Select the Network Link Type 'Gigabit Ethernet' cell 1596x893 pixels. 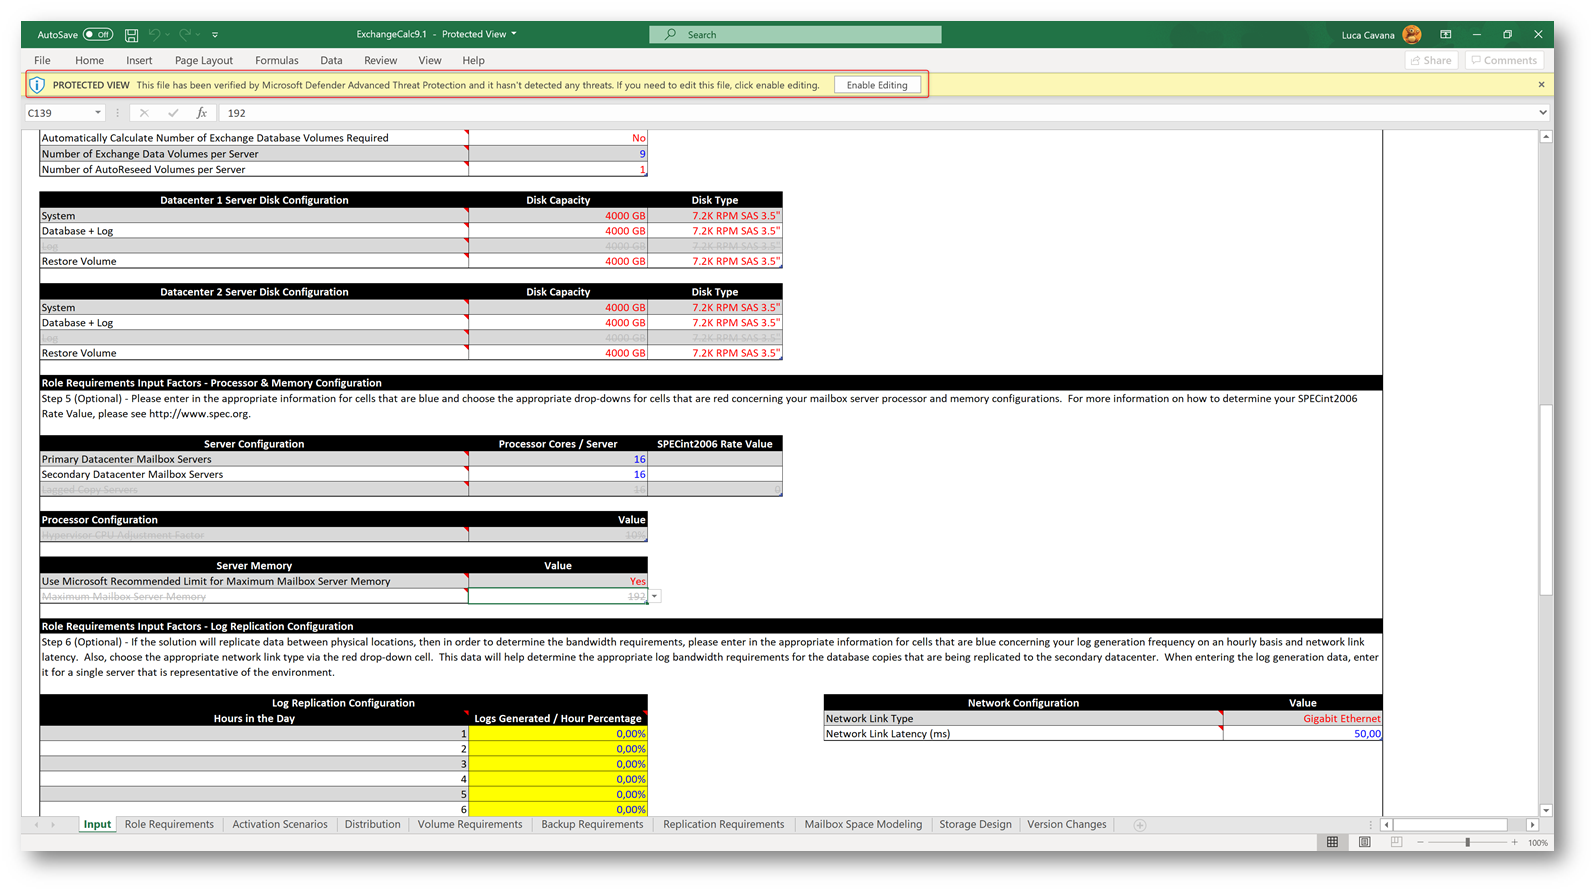coord(1303,719)
